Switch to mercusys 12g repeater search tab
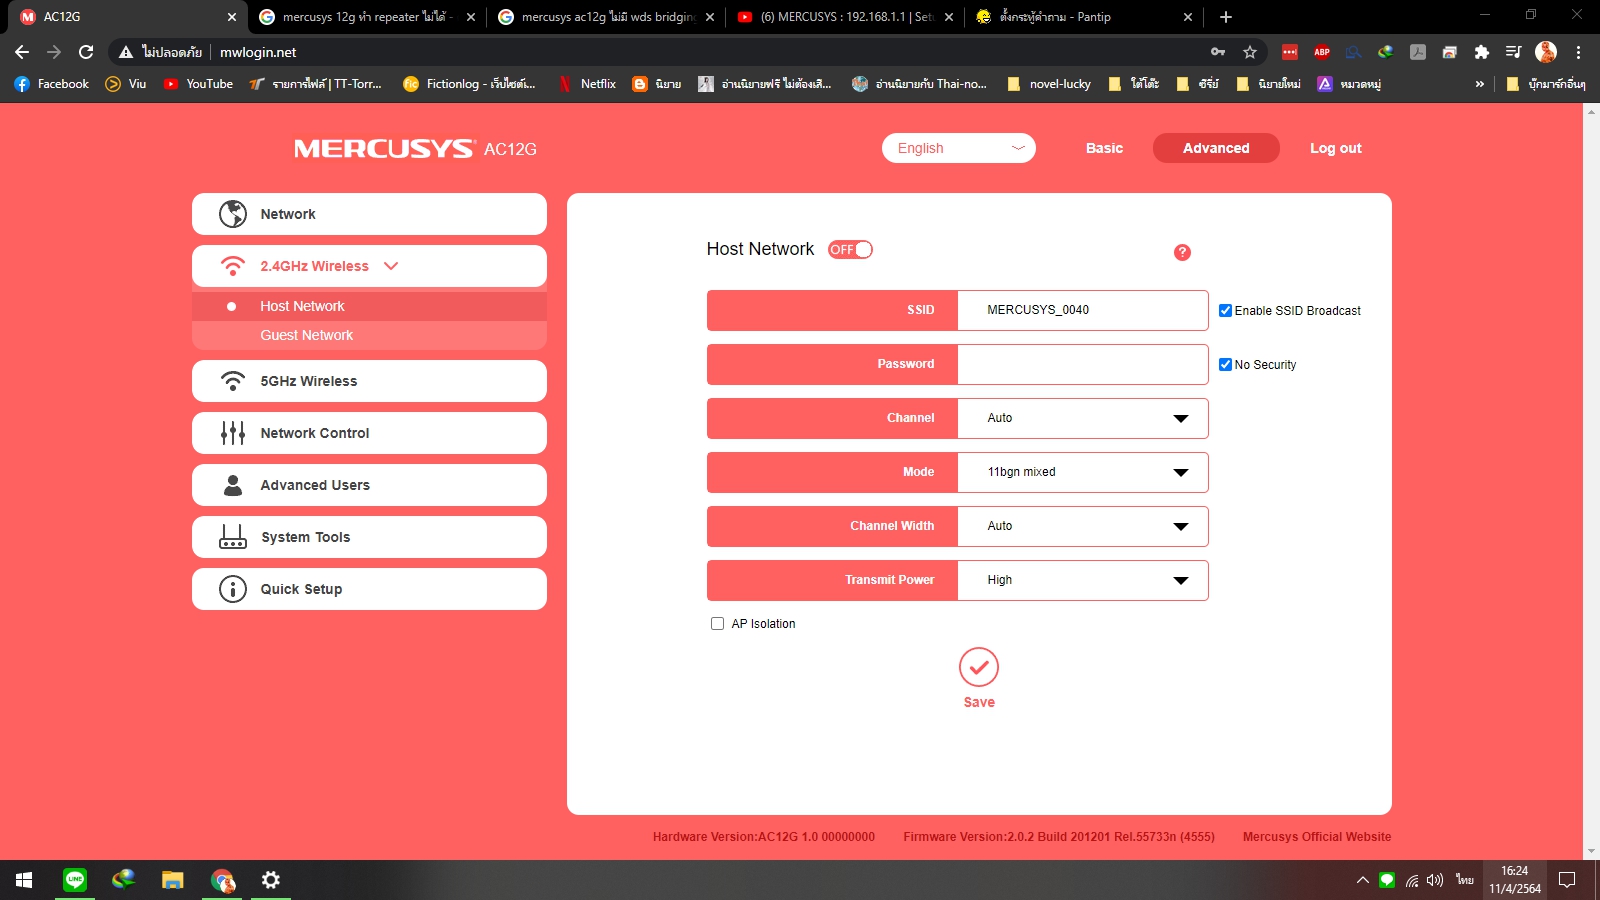Viewport: 1600px width, 900px height. pos(365,17)
